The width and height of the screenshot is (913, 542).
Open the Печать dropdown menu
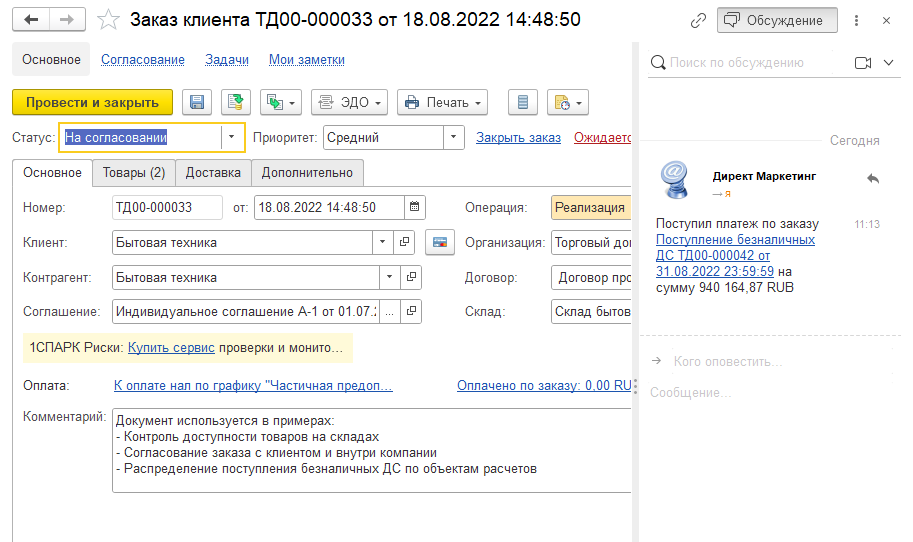442,102
